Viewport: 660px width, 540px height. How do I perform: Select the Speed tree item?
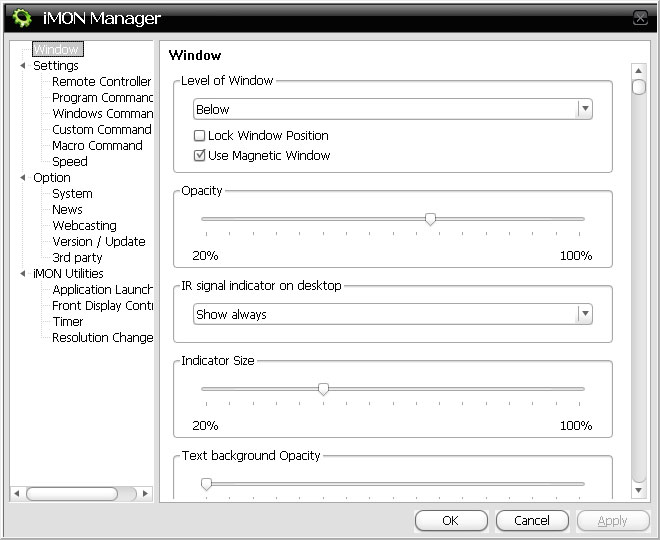[x=70, y=162]
